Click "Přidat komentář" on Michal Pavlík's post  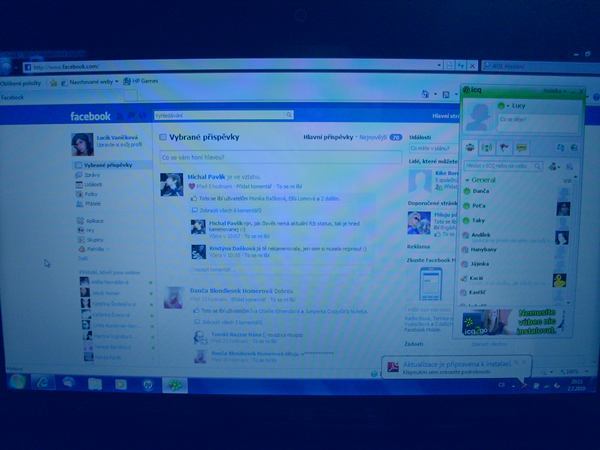pos(254,186)
